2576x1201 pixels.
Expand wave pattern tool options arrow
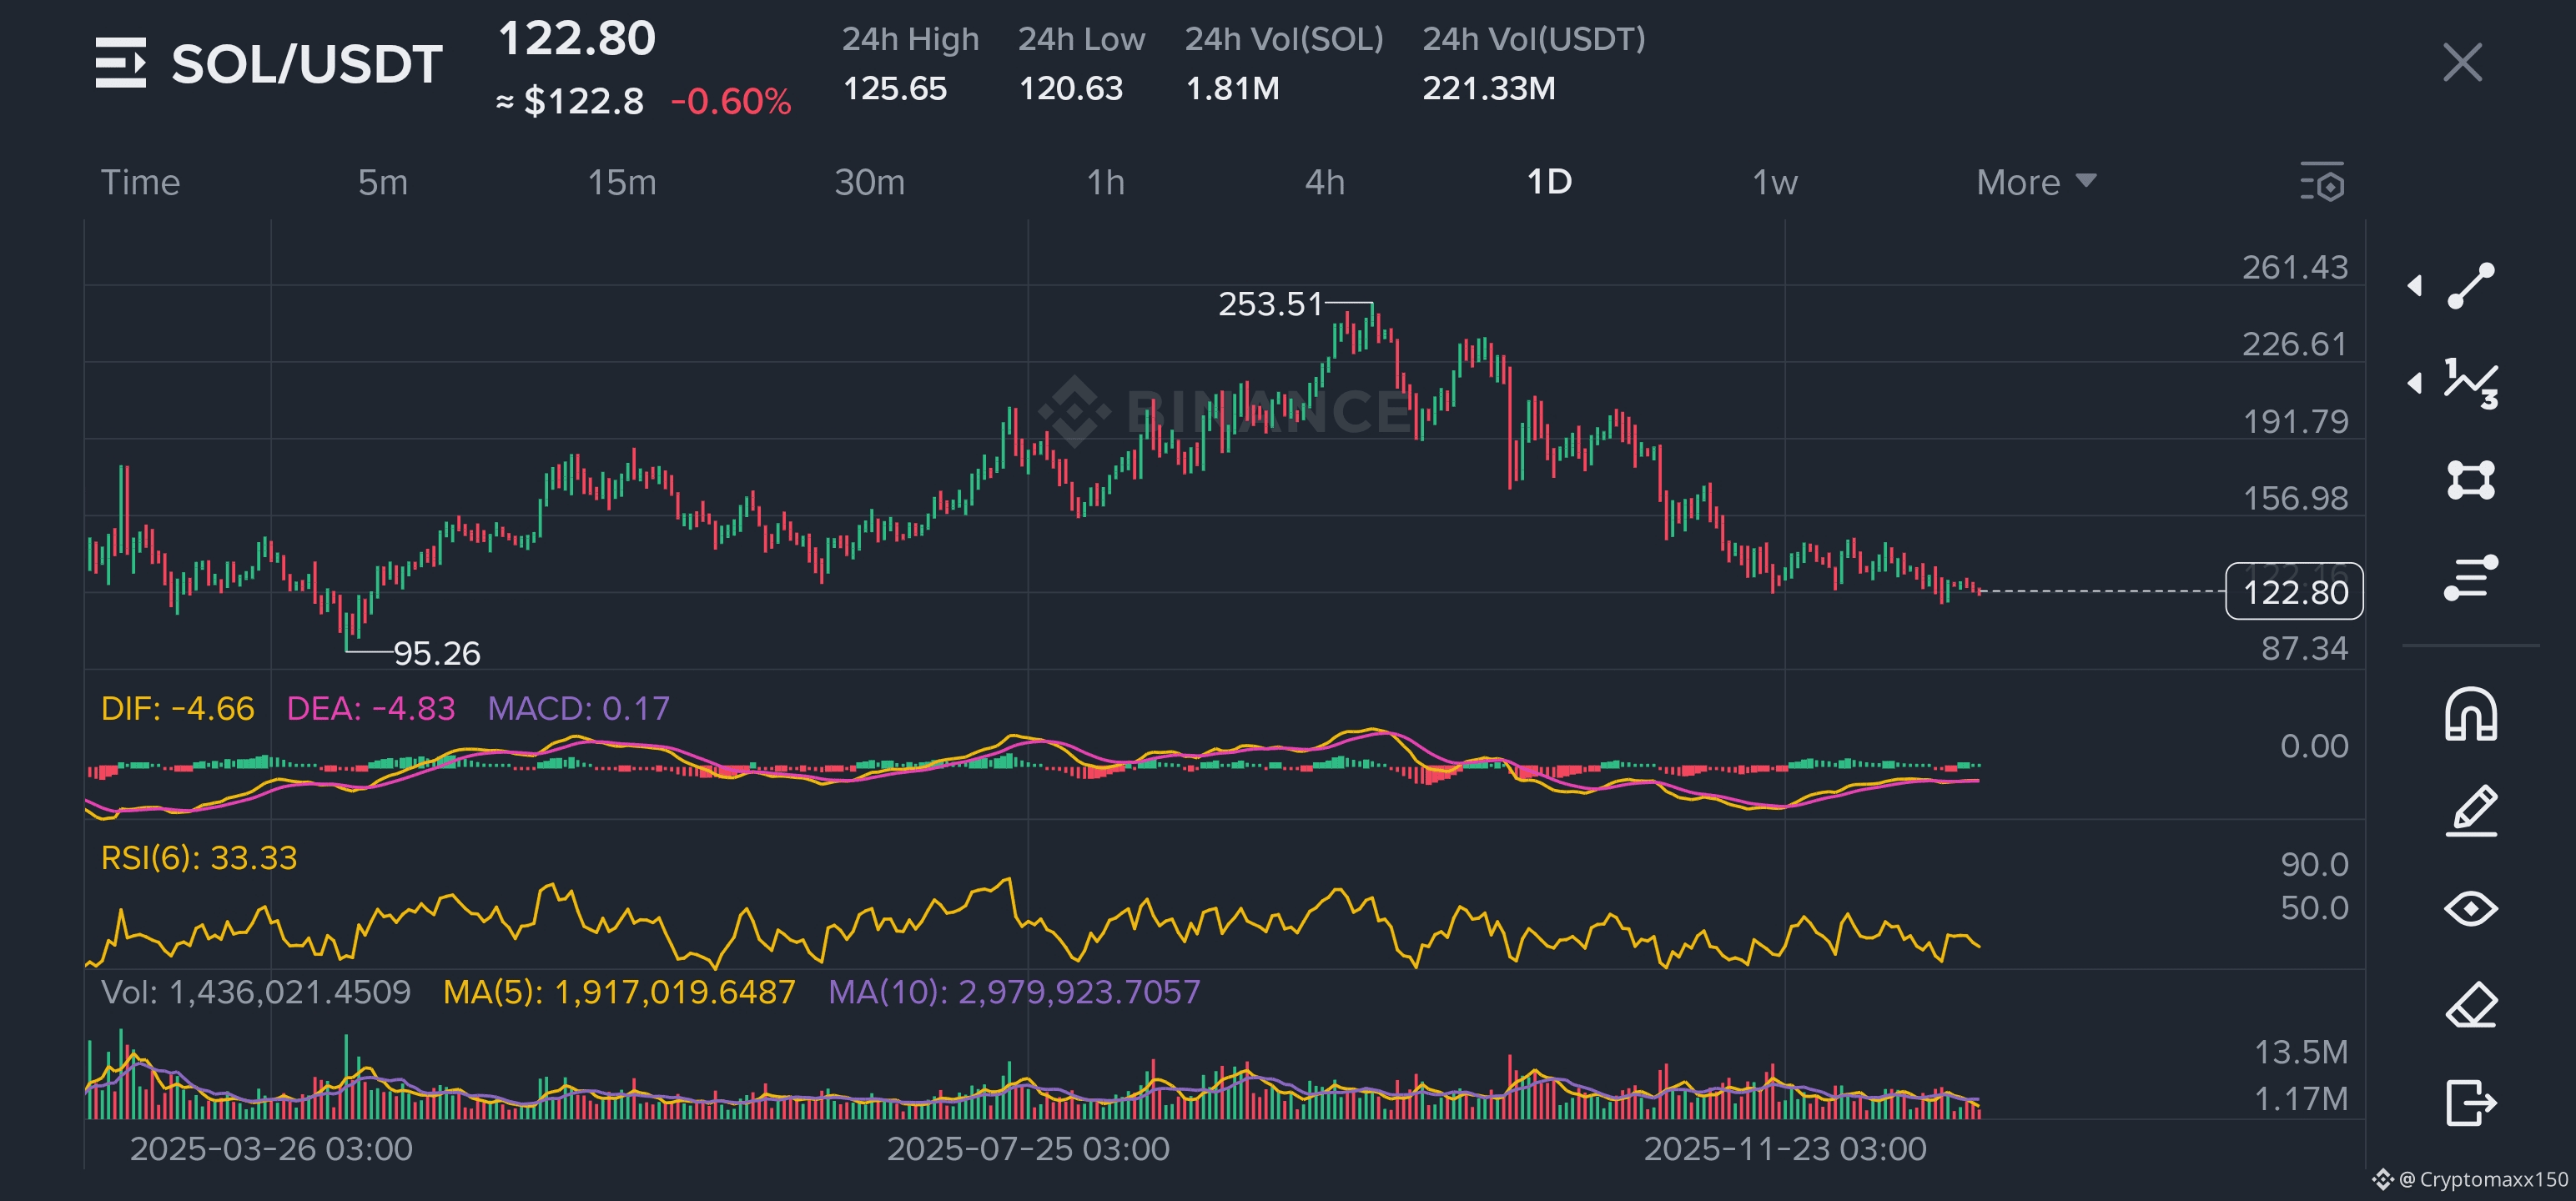coord(2415,383)
